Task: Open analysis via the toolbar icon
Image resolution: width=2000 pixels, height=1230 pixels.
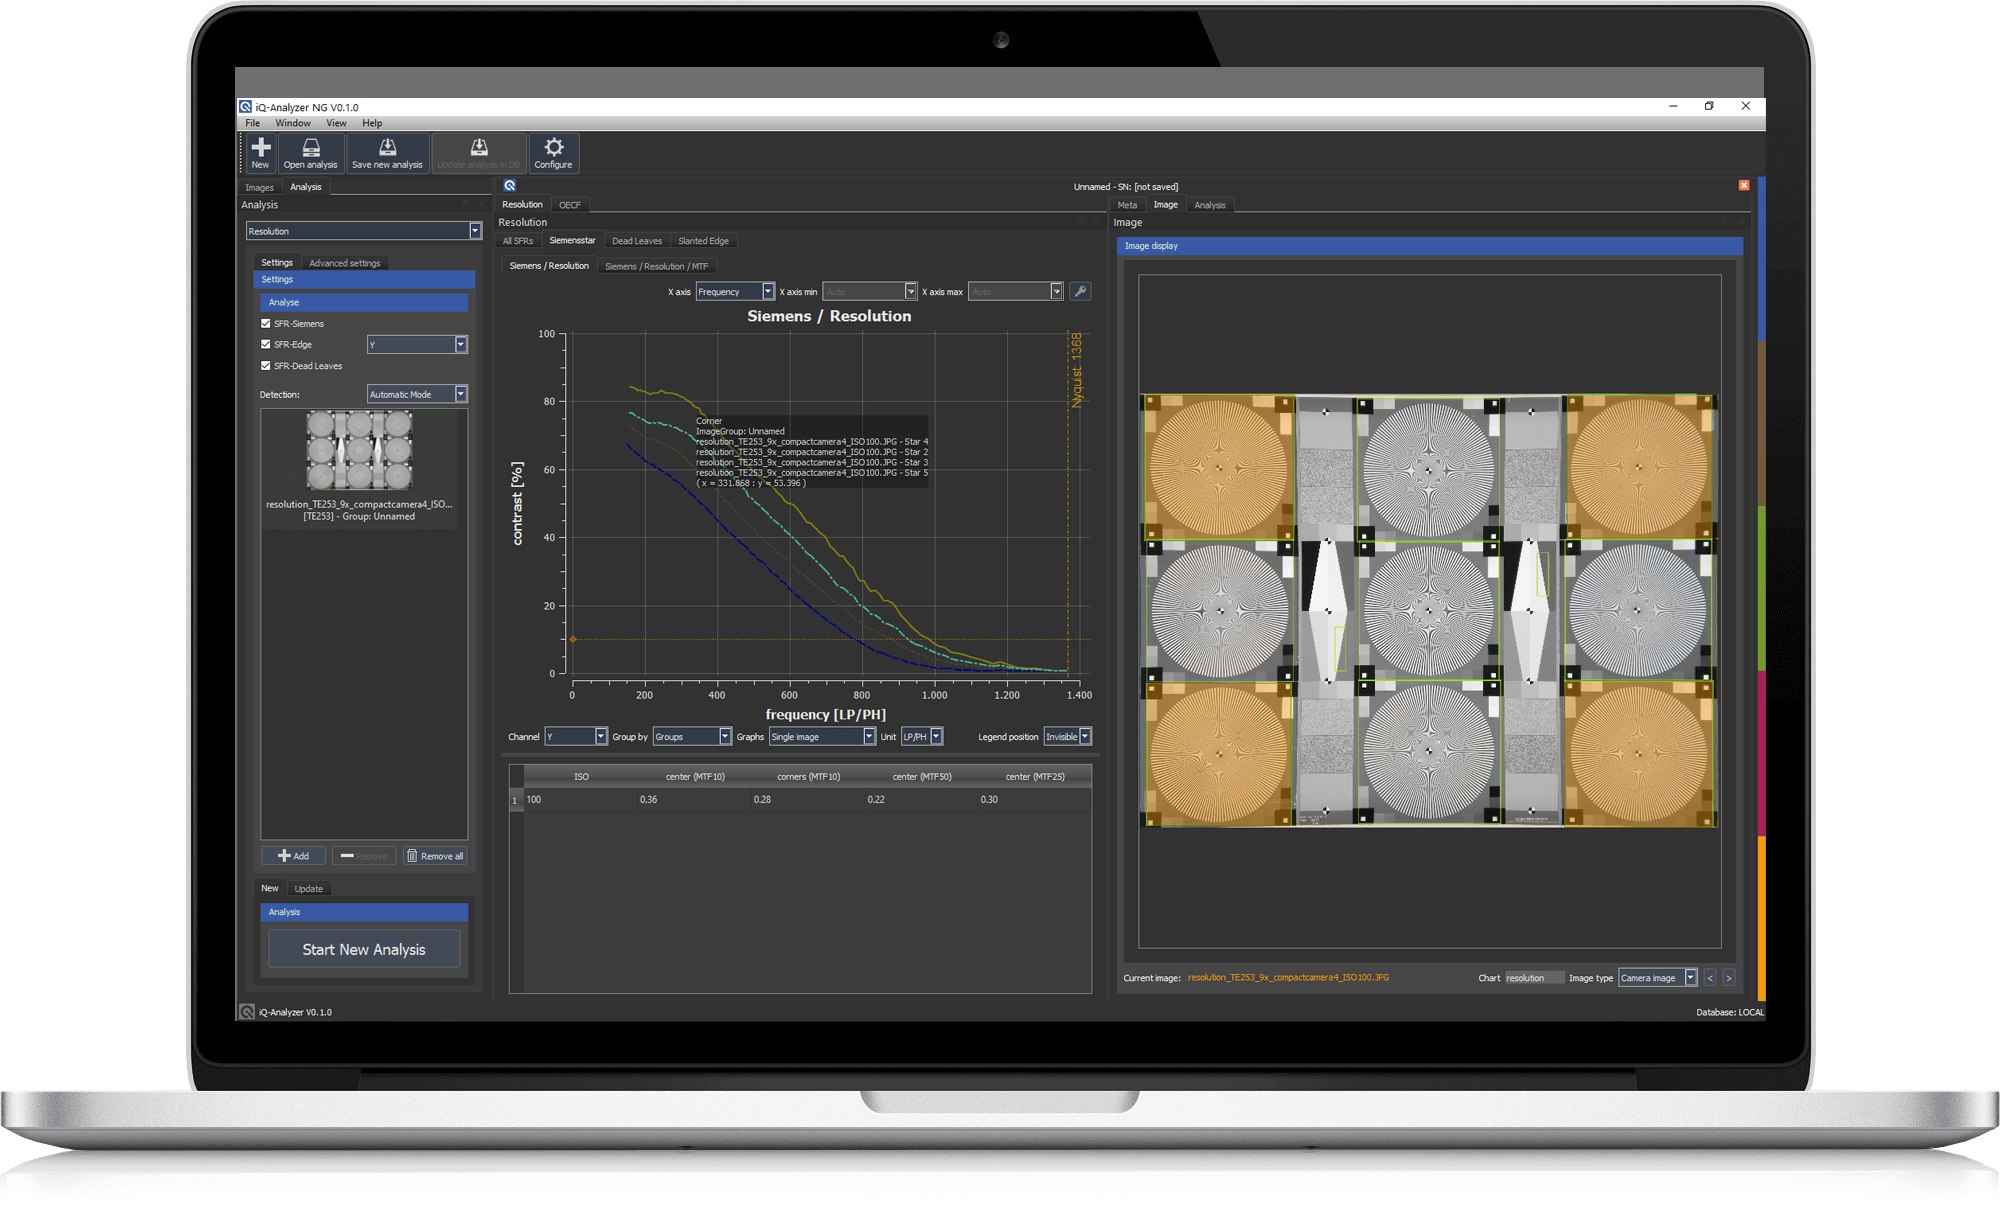Action: tap(310, 153)
